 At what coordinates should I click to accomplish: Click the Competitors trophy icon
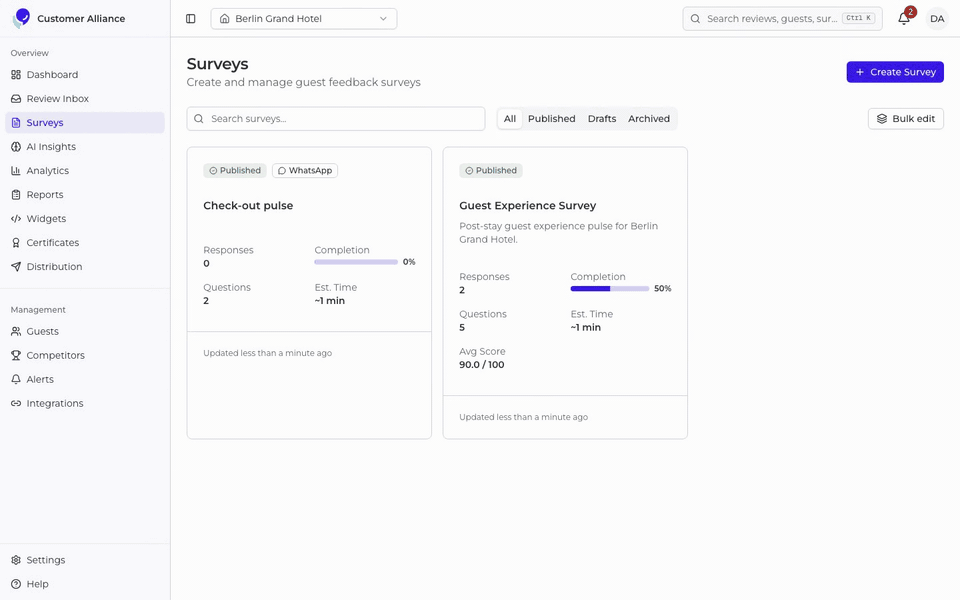16,355
